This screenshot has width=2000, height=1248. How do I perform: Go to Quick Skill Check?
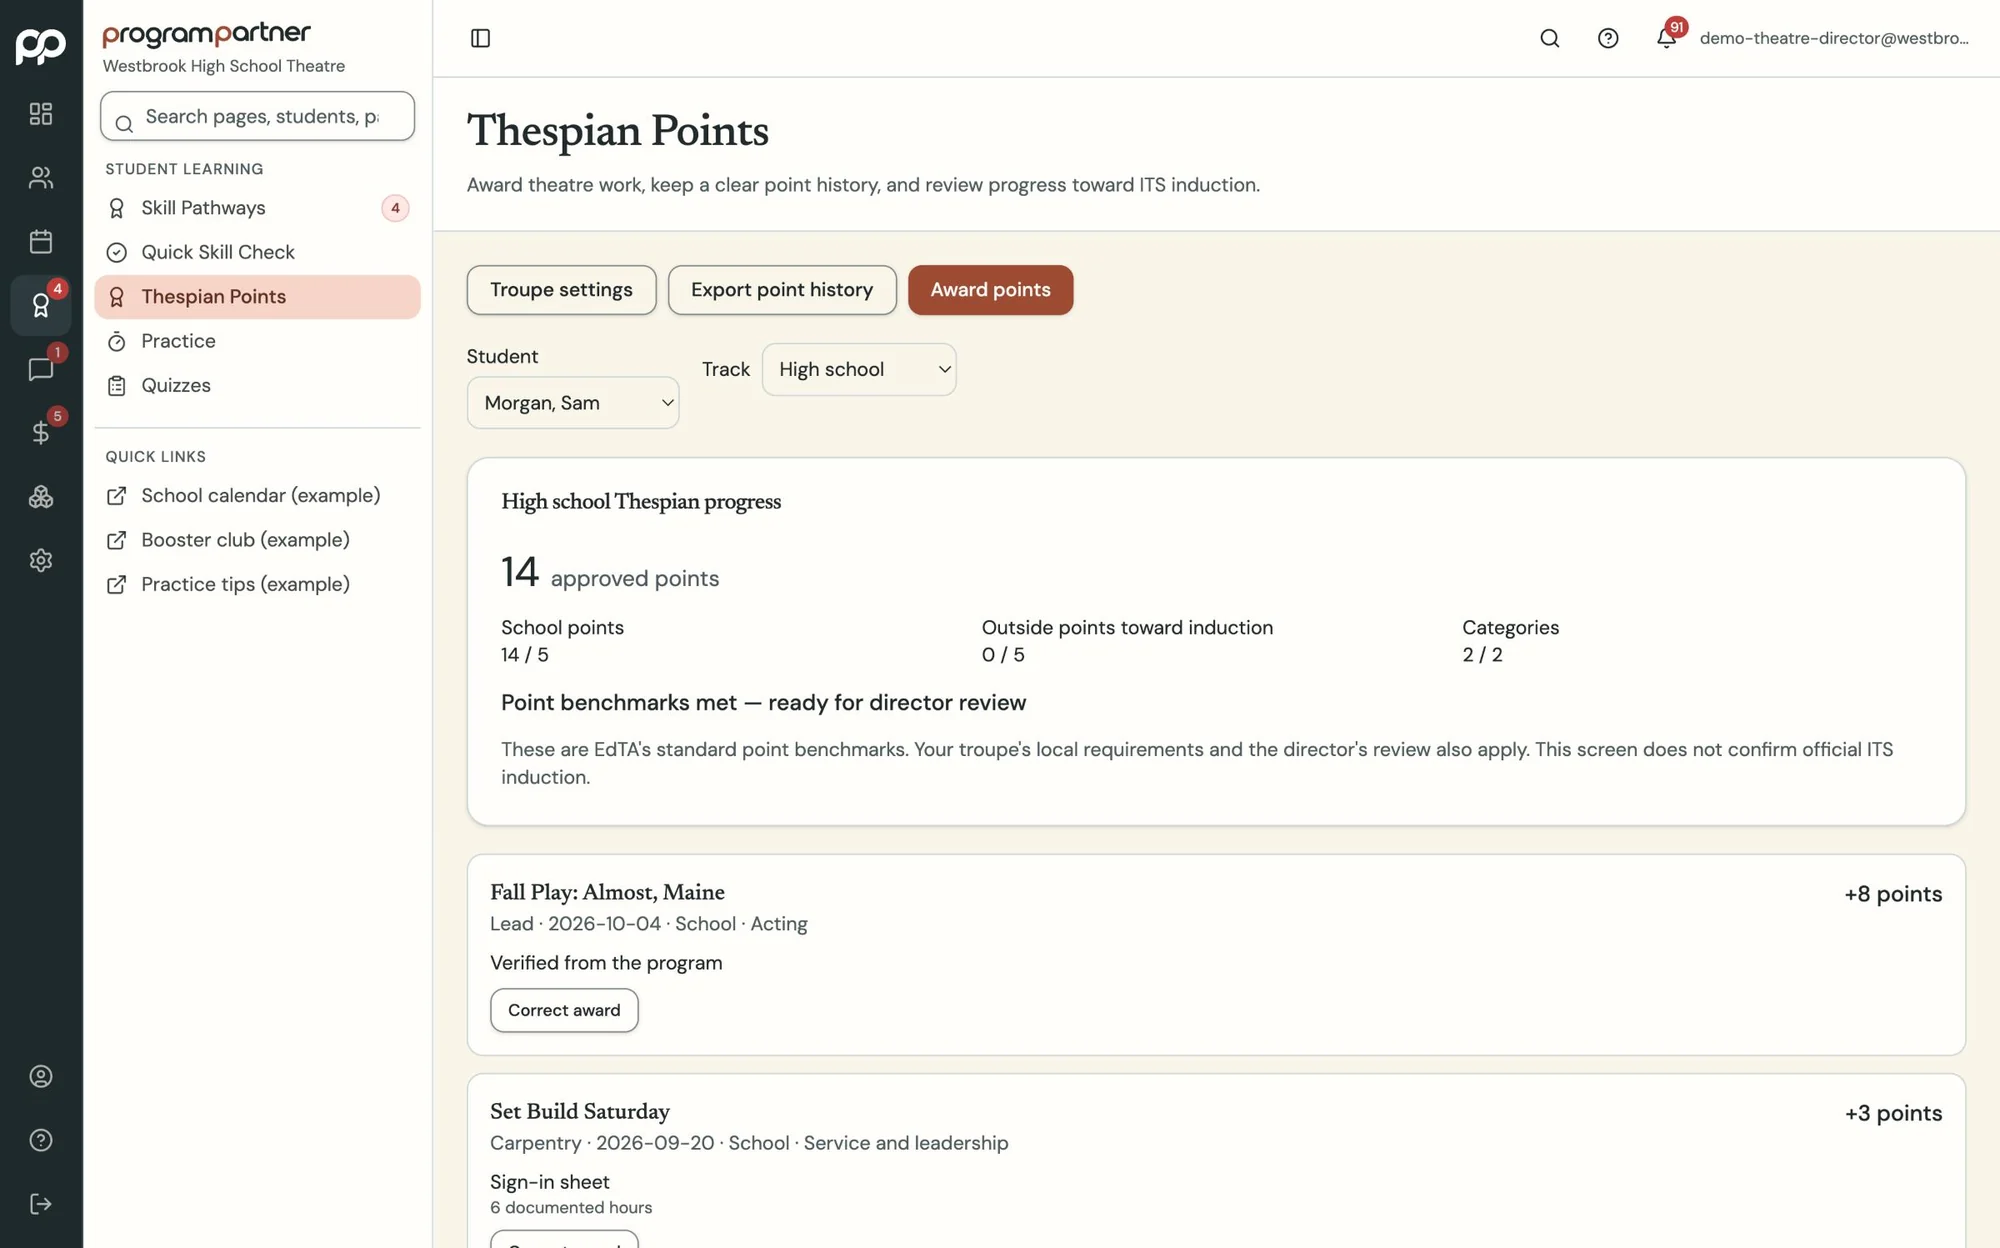tap(257, 252)
